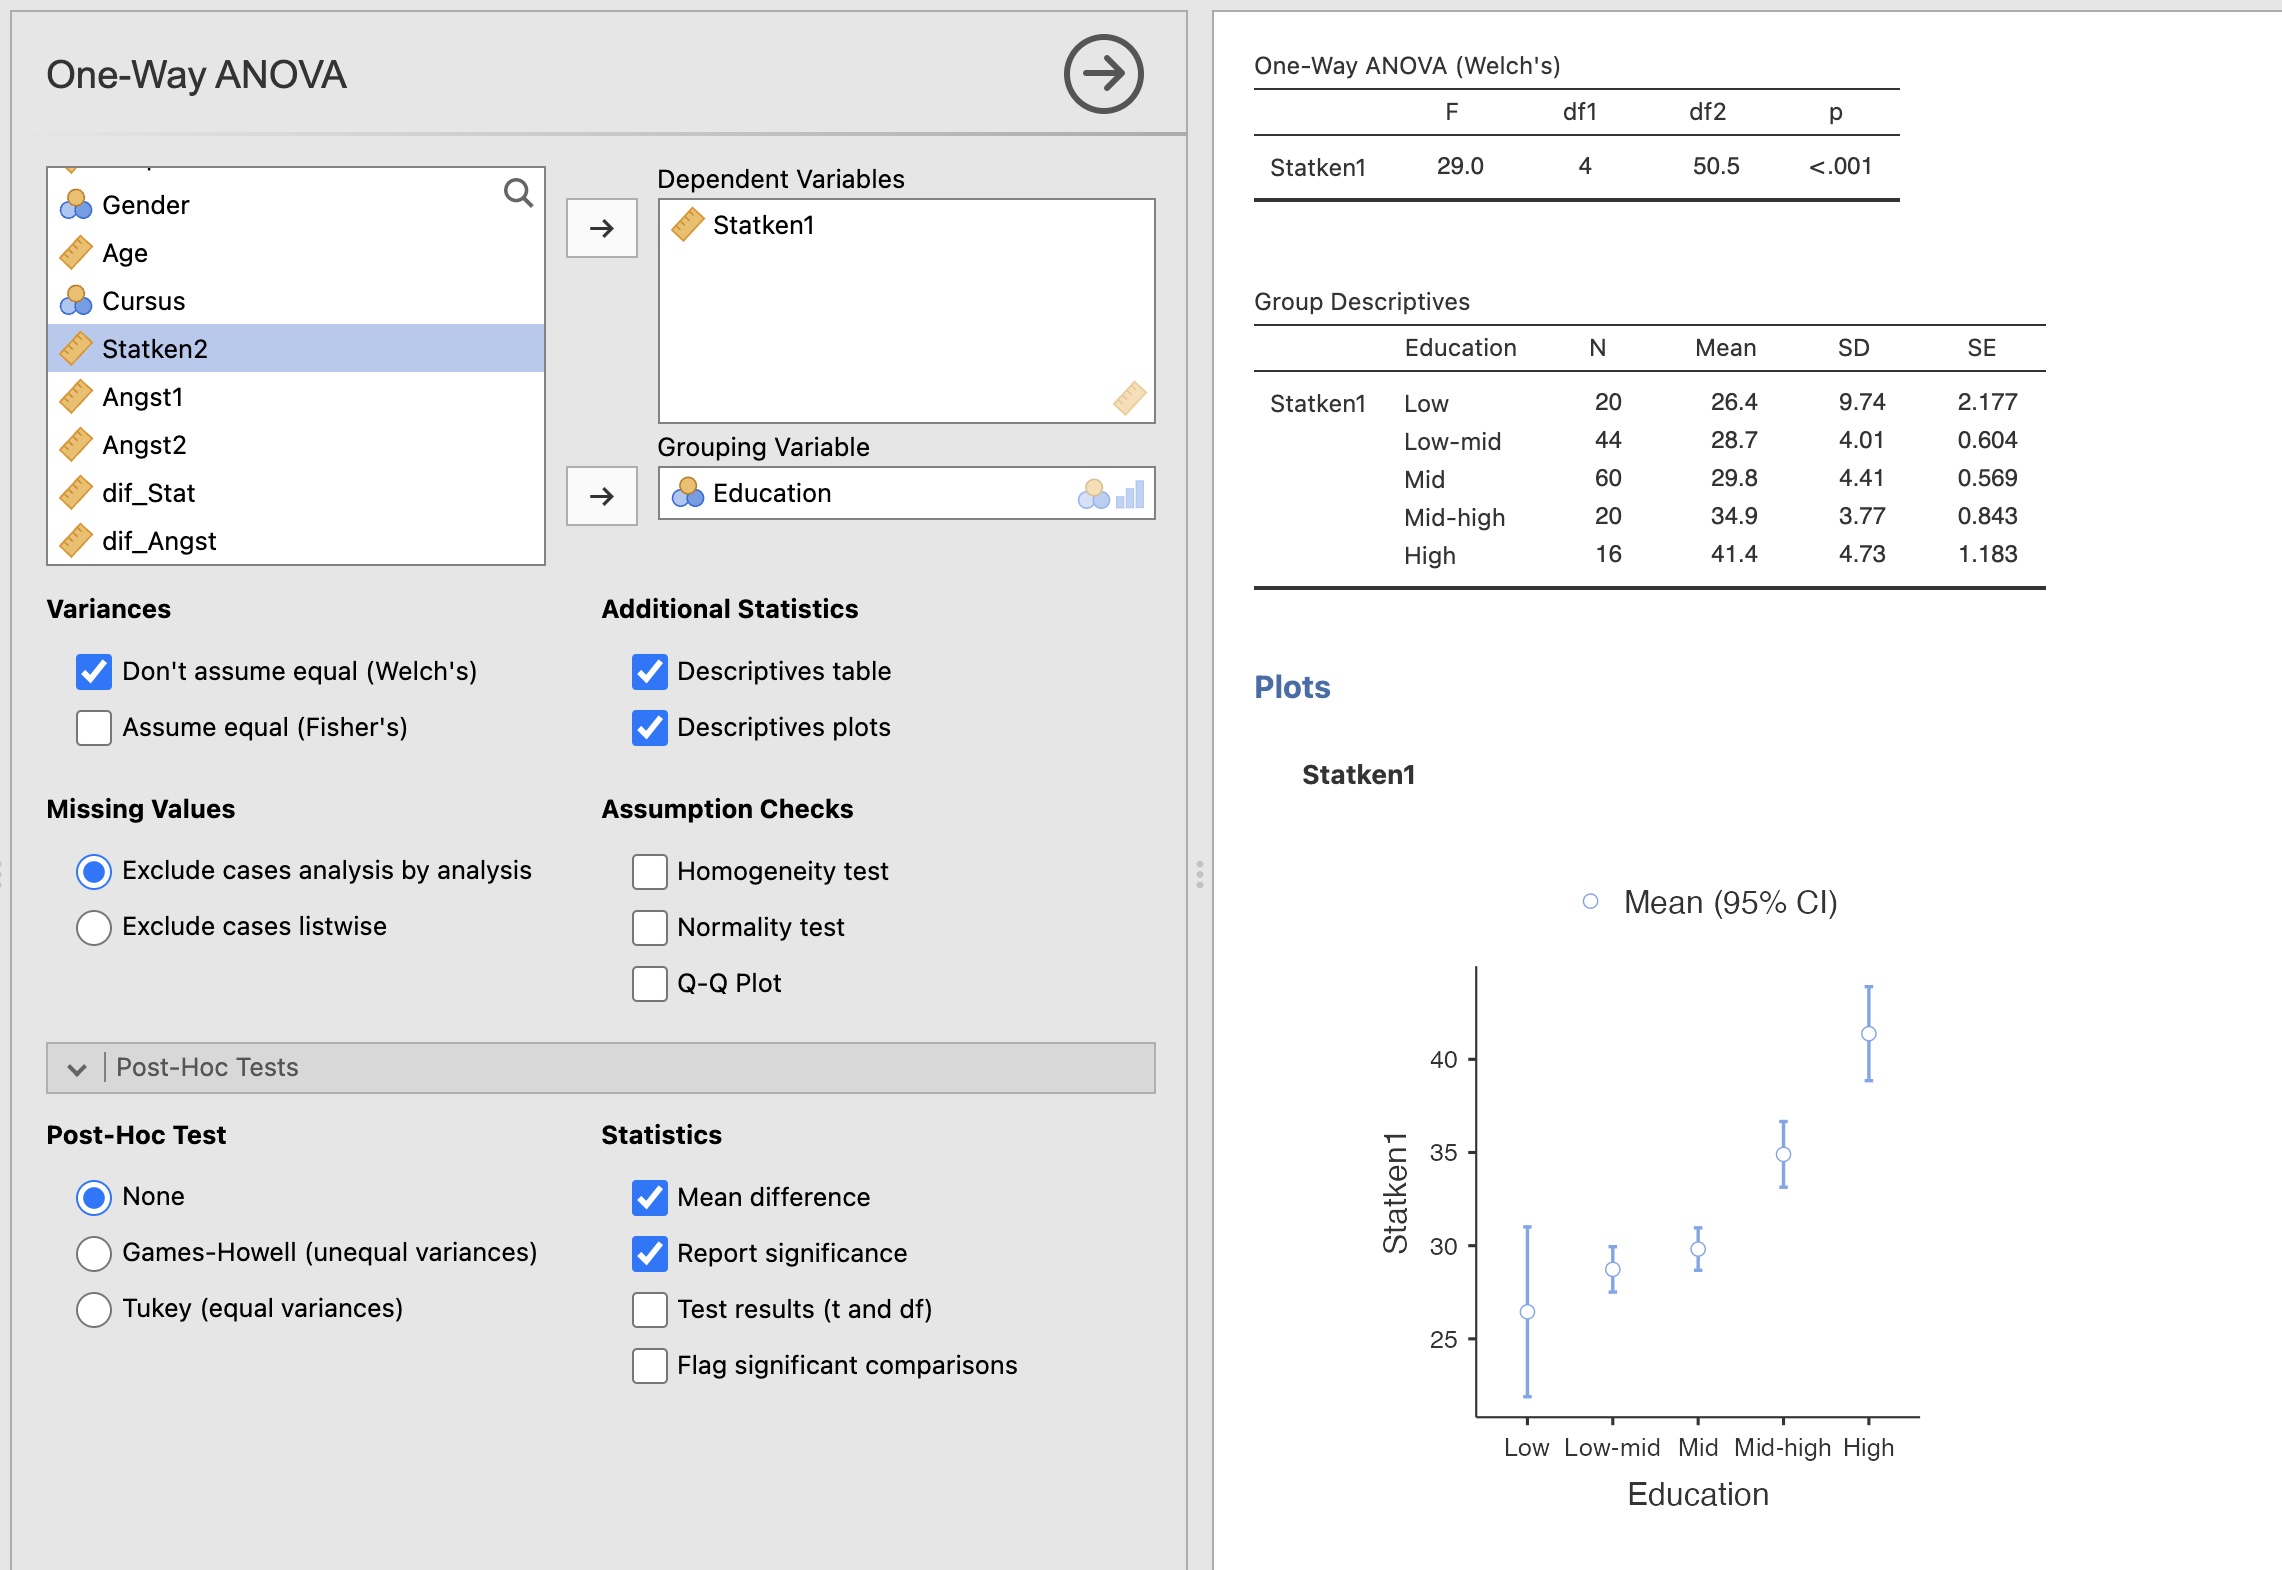The width and height of the screenshot is (2282, 1570).
Task: Select dif_Angst variable in list
Action: click(x=159, y=541)
